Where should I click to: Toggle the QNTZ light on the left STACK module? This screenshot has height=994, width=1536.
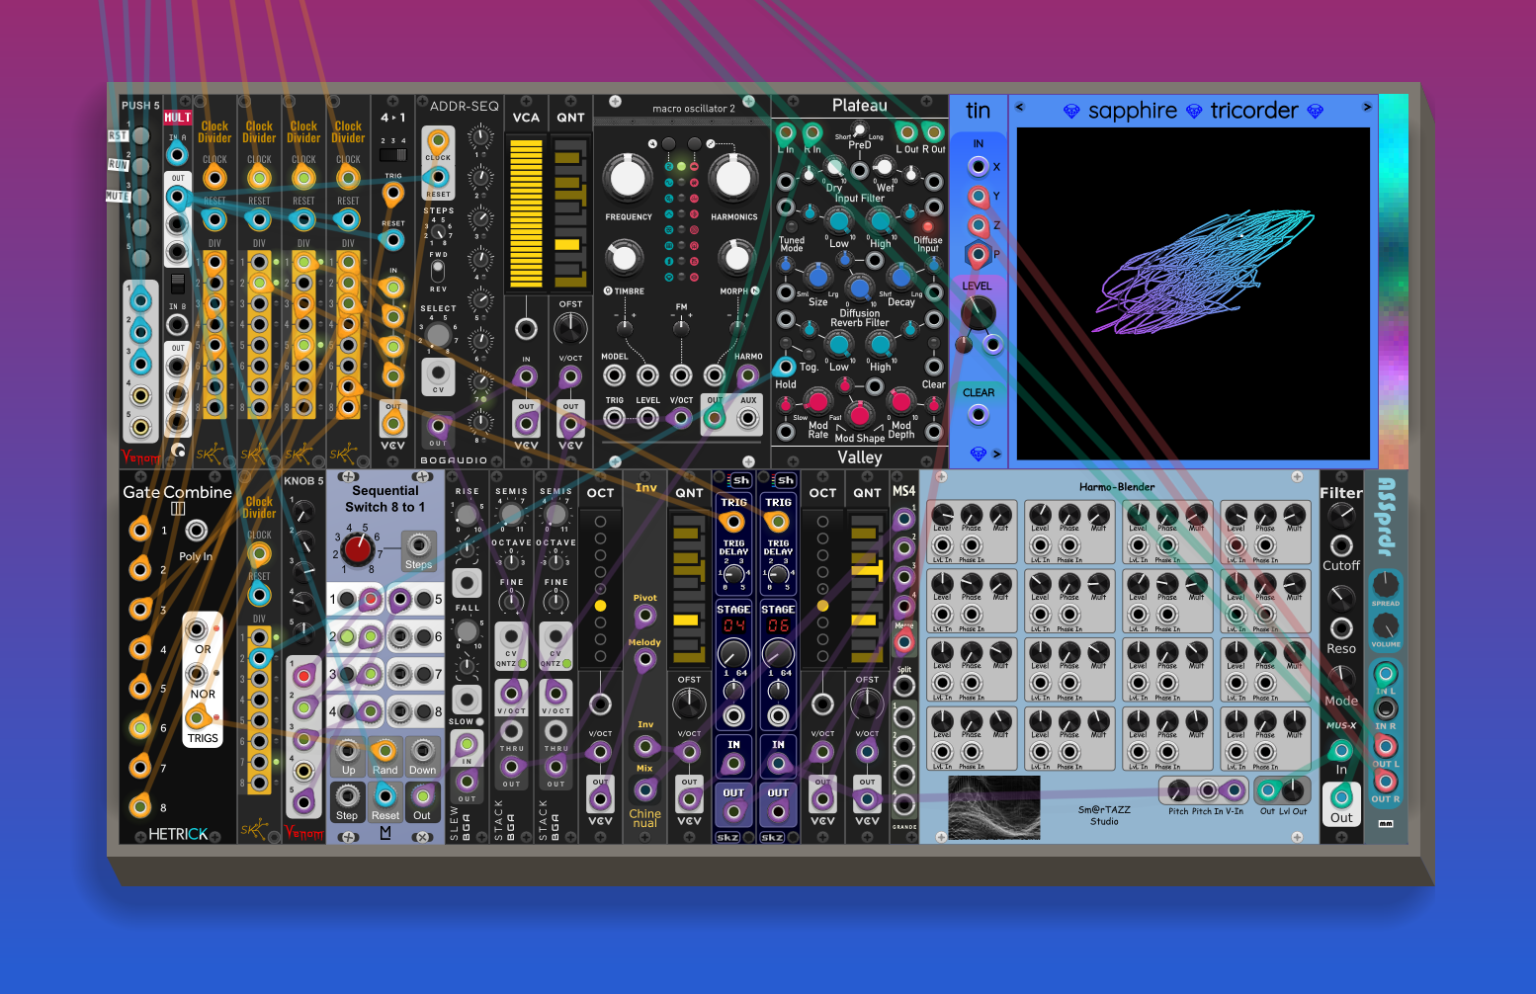coord(522,663)
